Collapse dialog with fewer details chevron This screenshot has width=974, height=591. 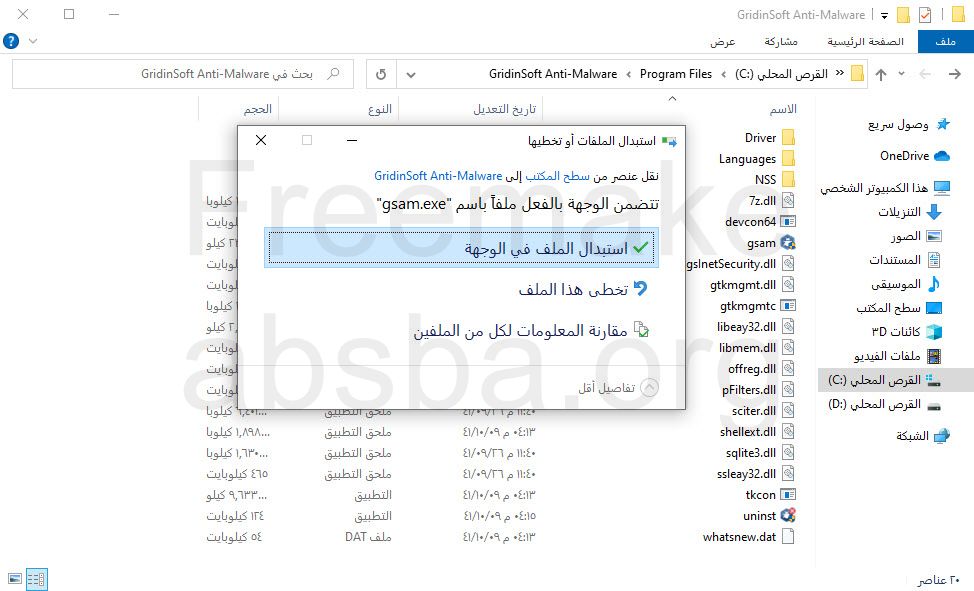point(649,387)
